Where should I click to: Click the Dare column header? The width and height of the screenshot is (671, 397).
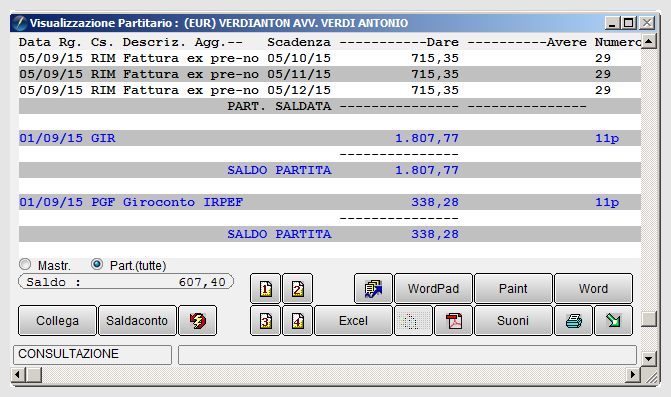tap(442, 42)
